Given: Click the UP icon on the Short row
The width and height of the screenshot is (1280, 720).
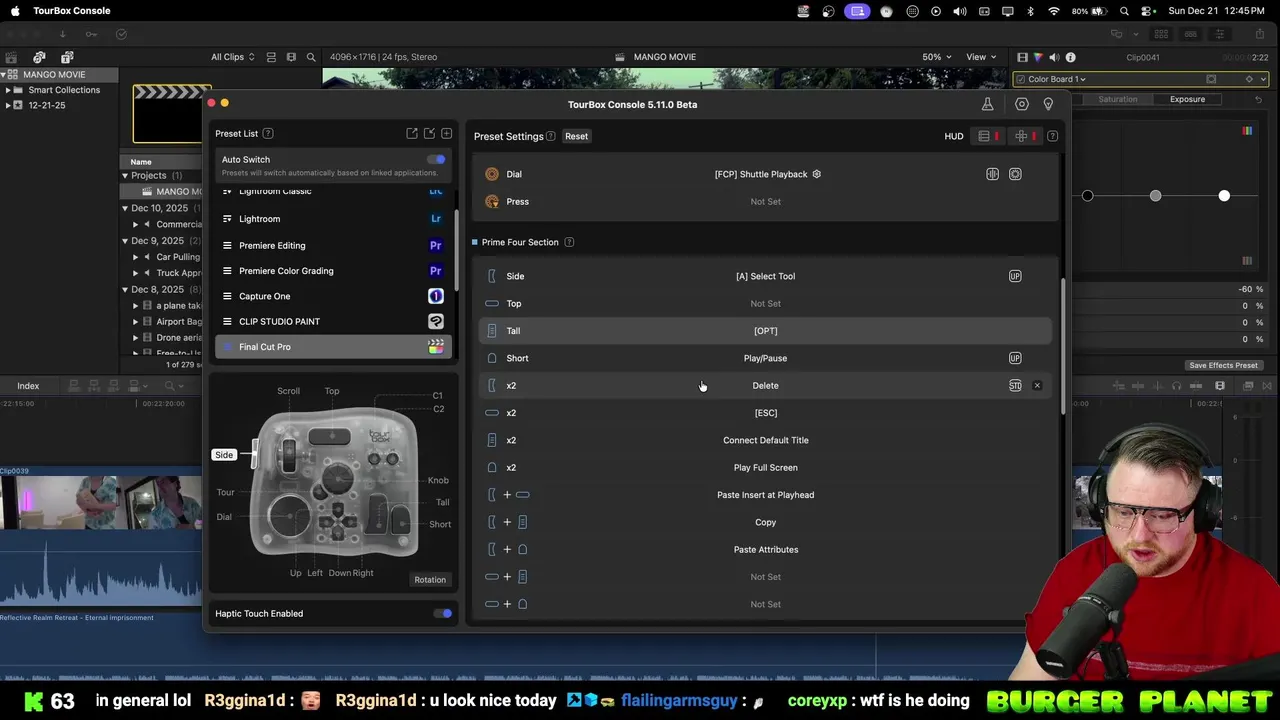Looking at the screenshot, I should [1015, 358].
